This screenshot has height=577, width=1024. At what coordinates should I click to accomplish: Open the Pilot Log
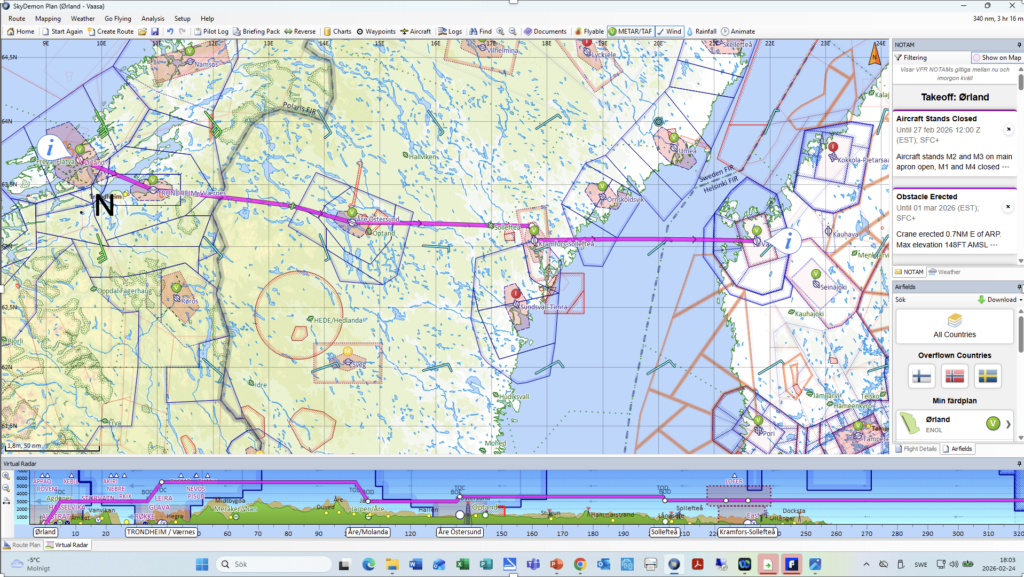pos(211,31)
